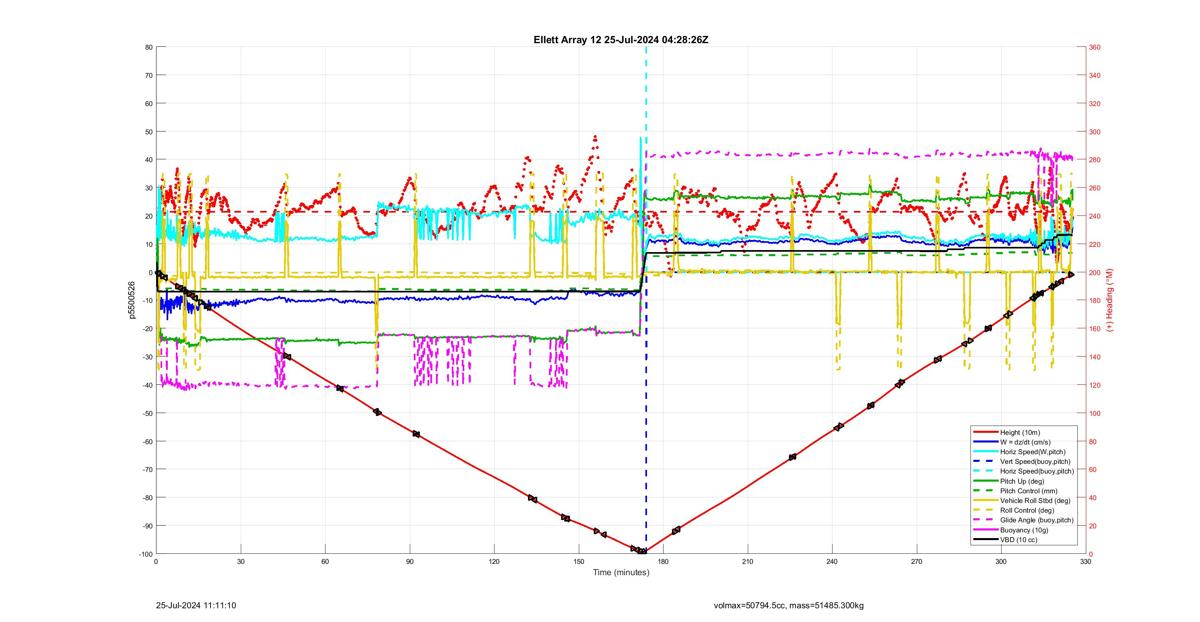This screenshot has height=622, width=1200.
Task: Click the '-50' tick on the left axis
Action: click(x=145, y=413)
